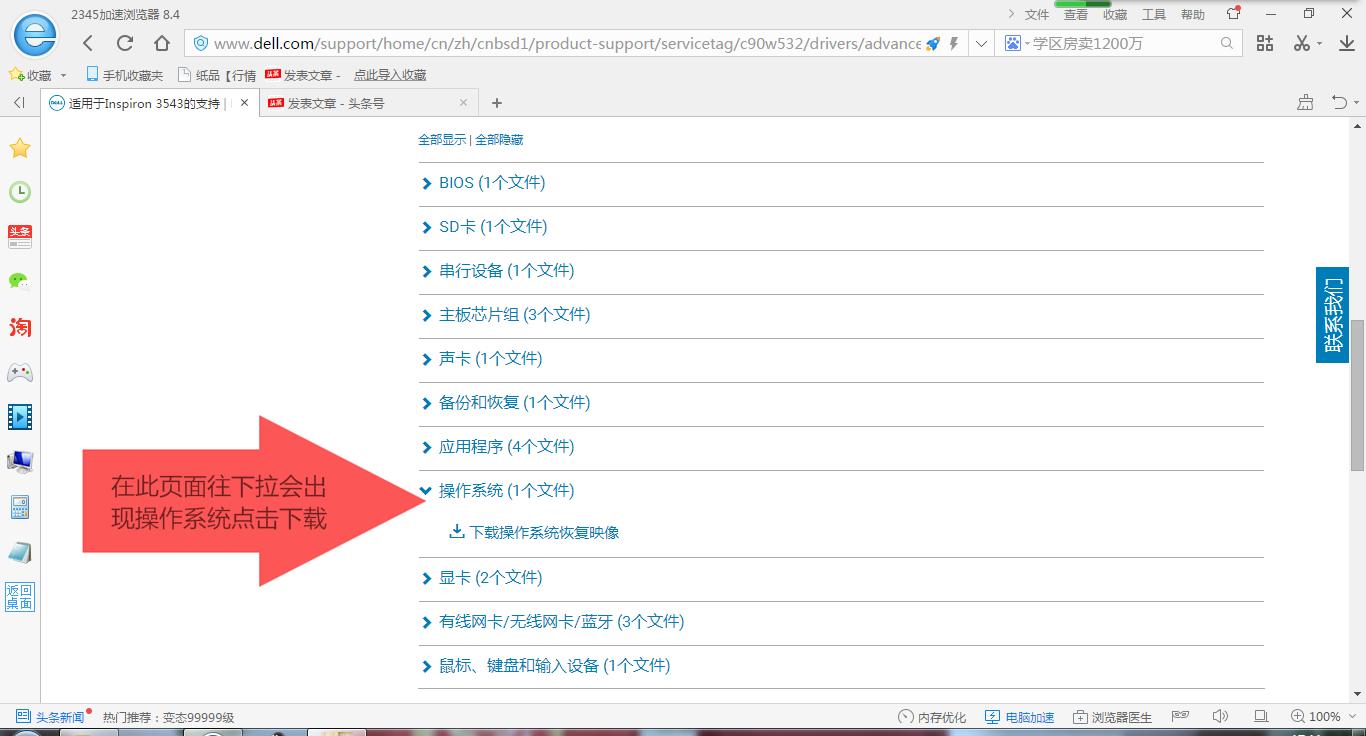Go back to the previous page
The height and width of the screenshot is (736, 1366).
click(88, 43)
